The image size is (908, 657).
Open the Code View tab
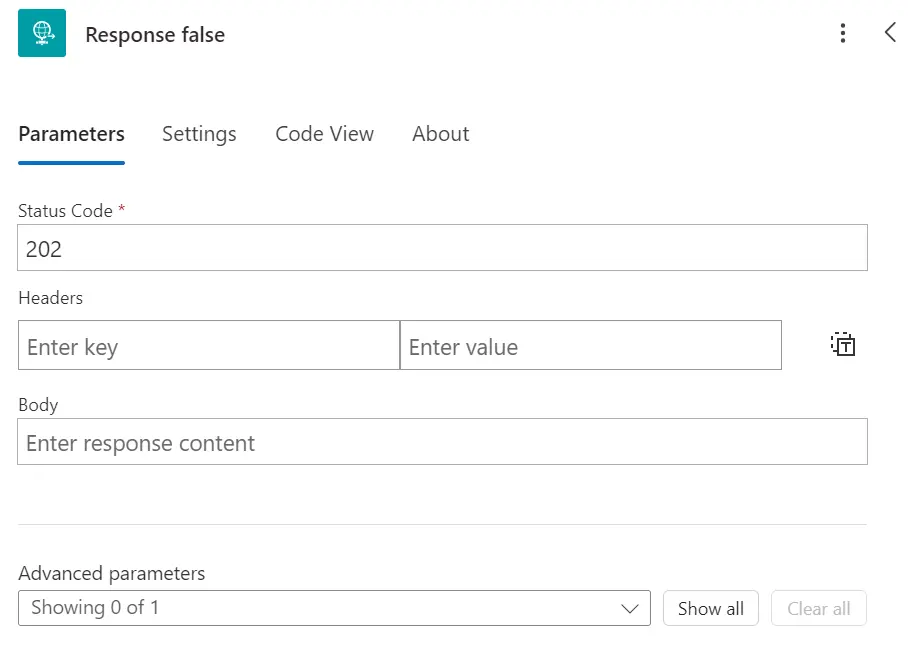[324, 134]
